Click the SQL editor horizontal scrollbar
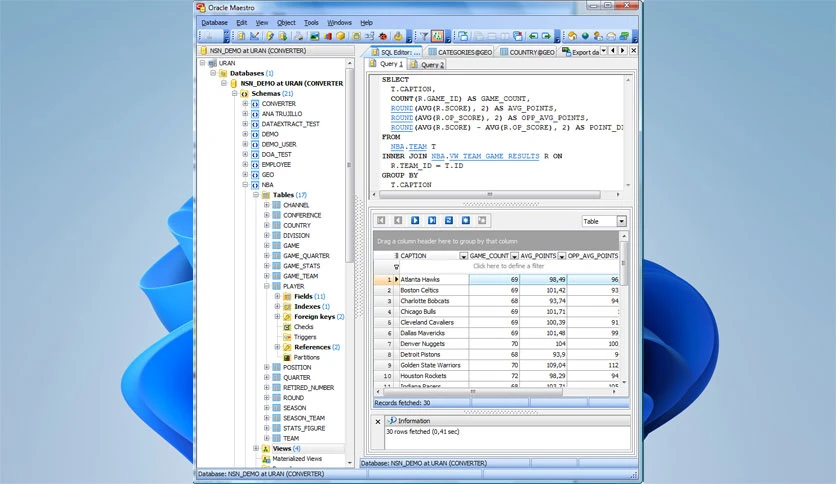 click(x=489, y=195)
